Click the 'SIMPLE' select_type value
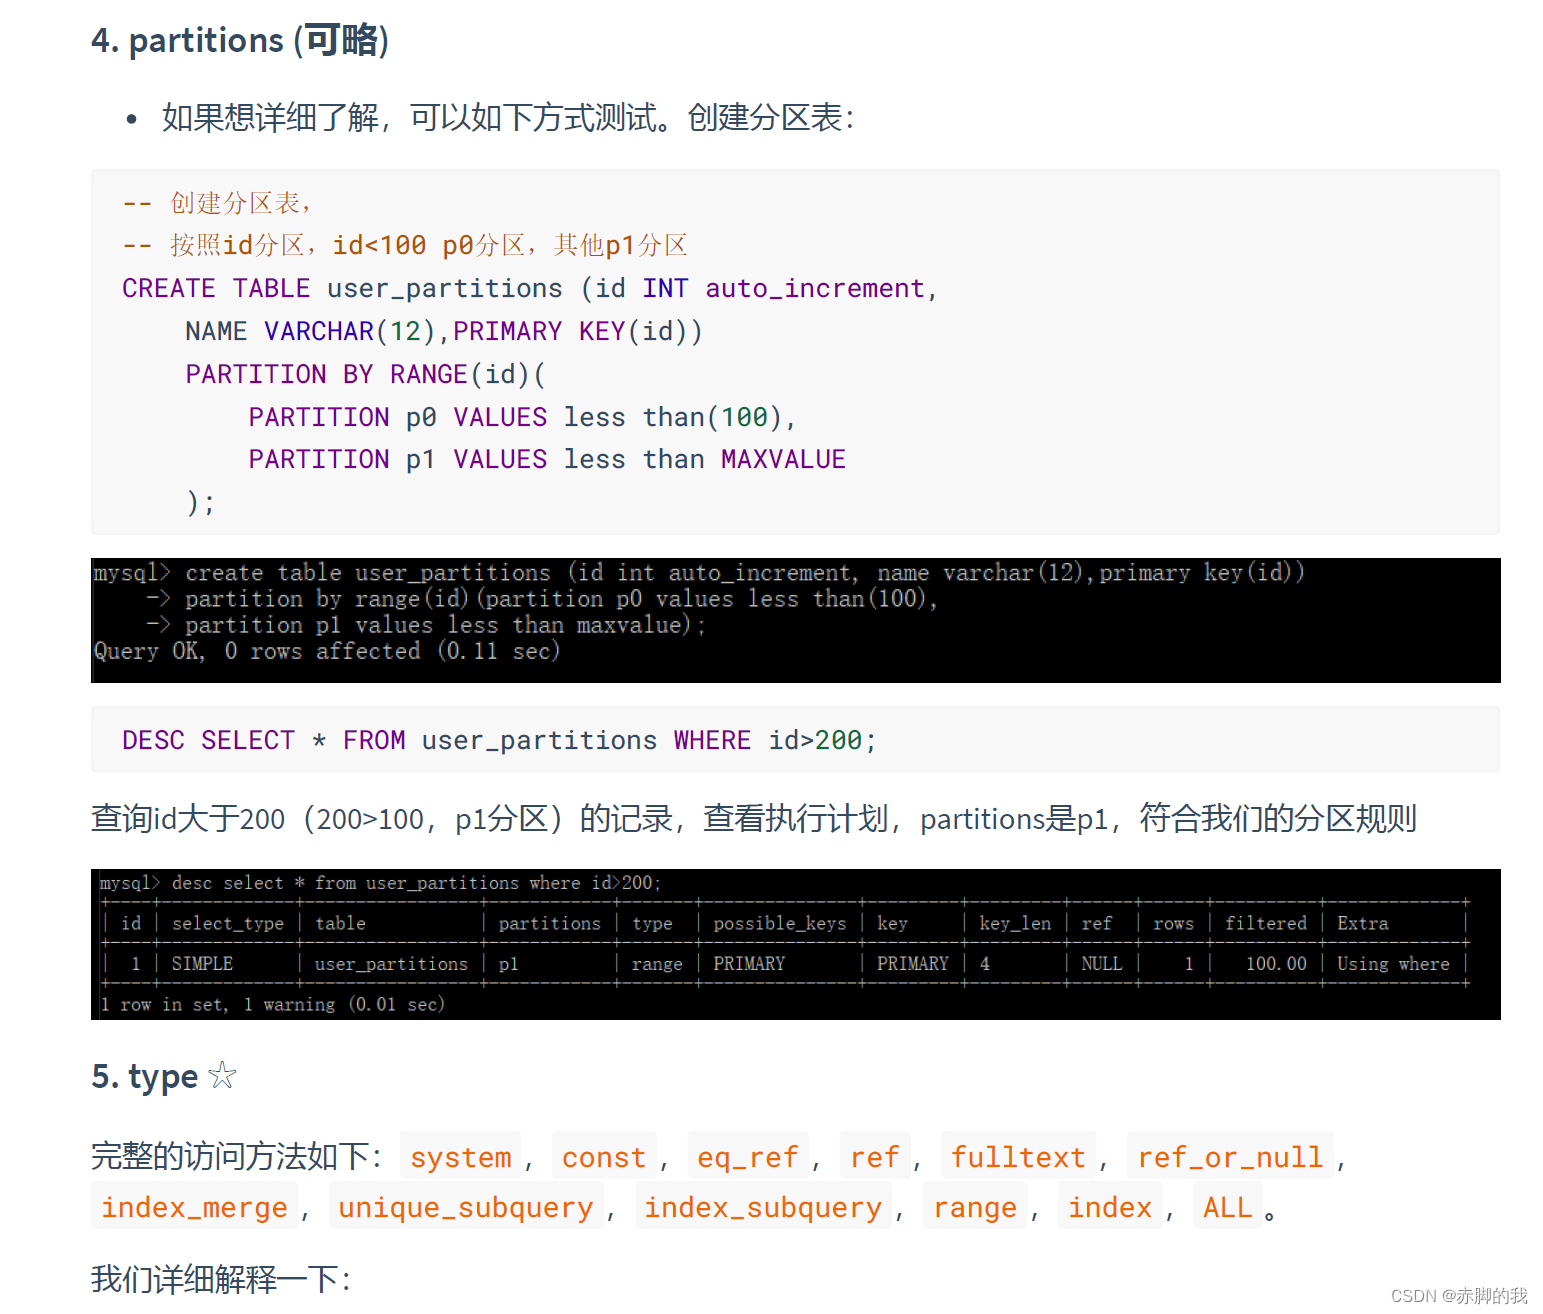1543x1314 pixels. 202,964
